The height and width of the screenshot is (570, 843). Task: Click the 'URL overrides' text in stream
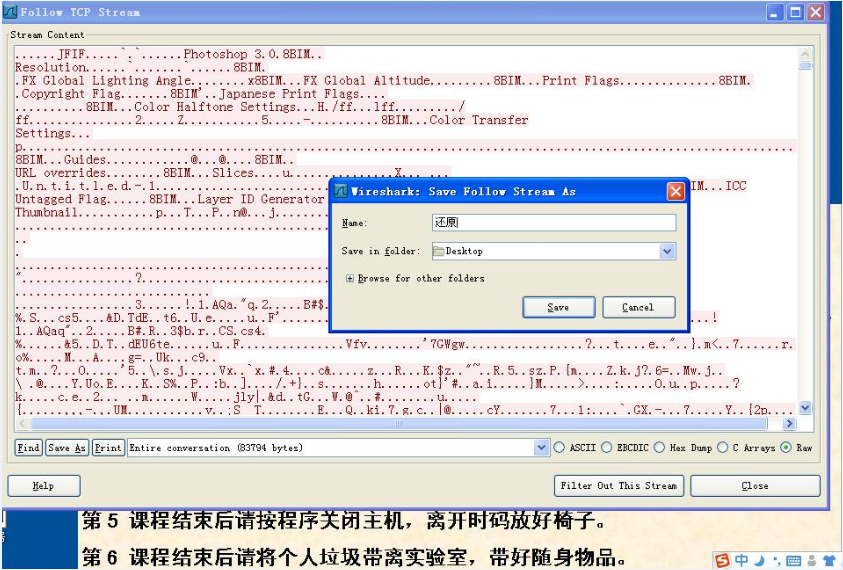[x=61, y=173]
